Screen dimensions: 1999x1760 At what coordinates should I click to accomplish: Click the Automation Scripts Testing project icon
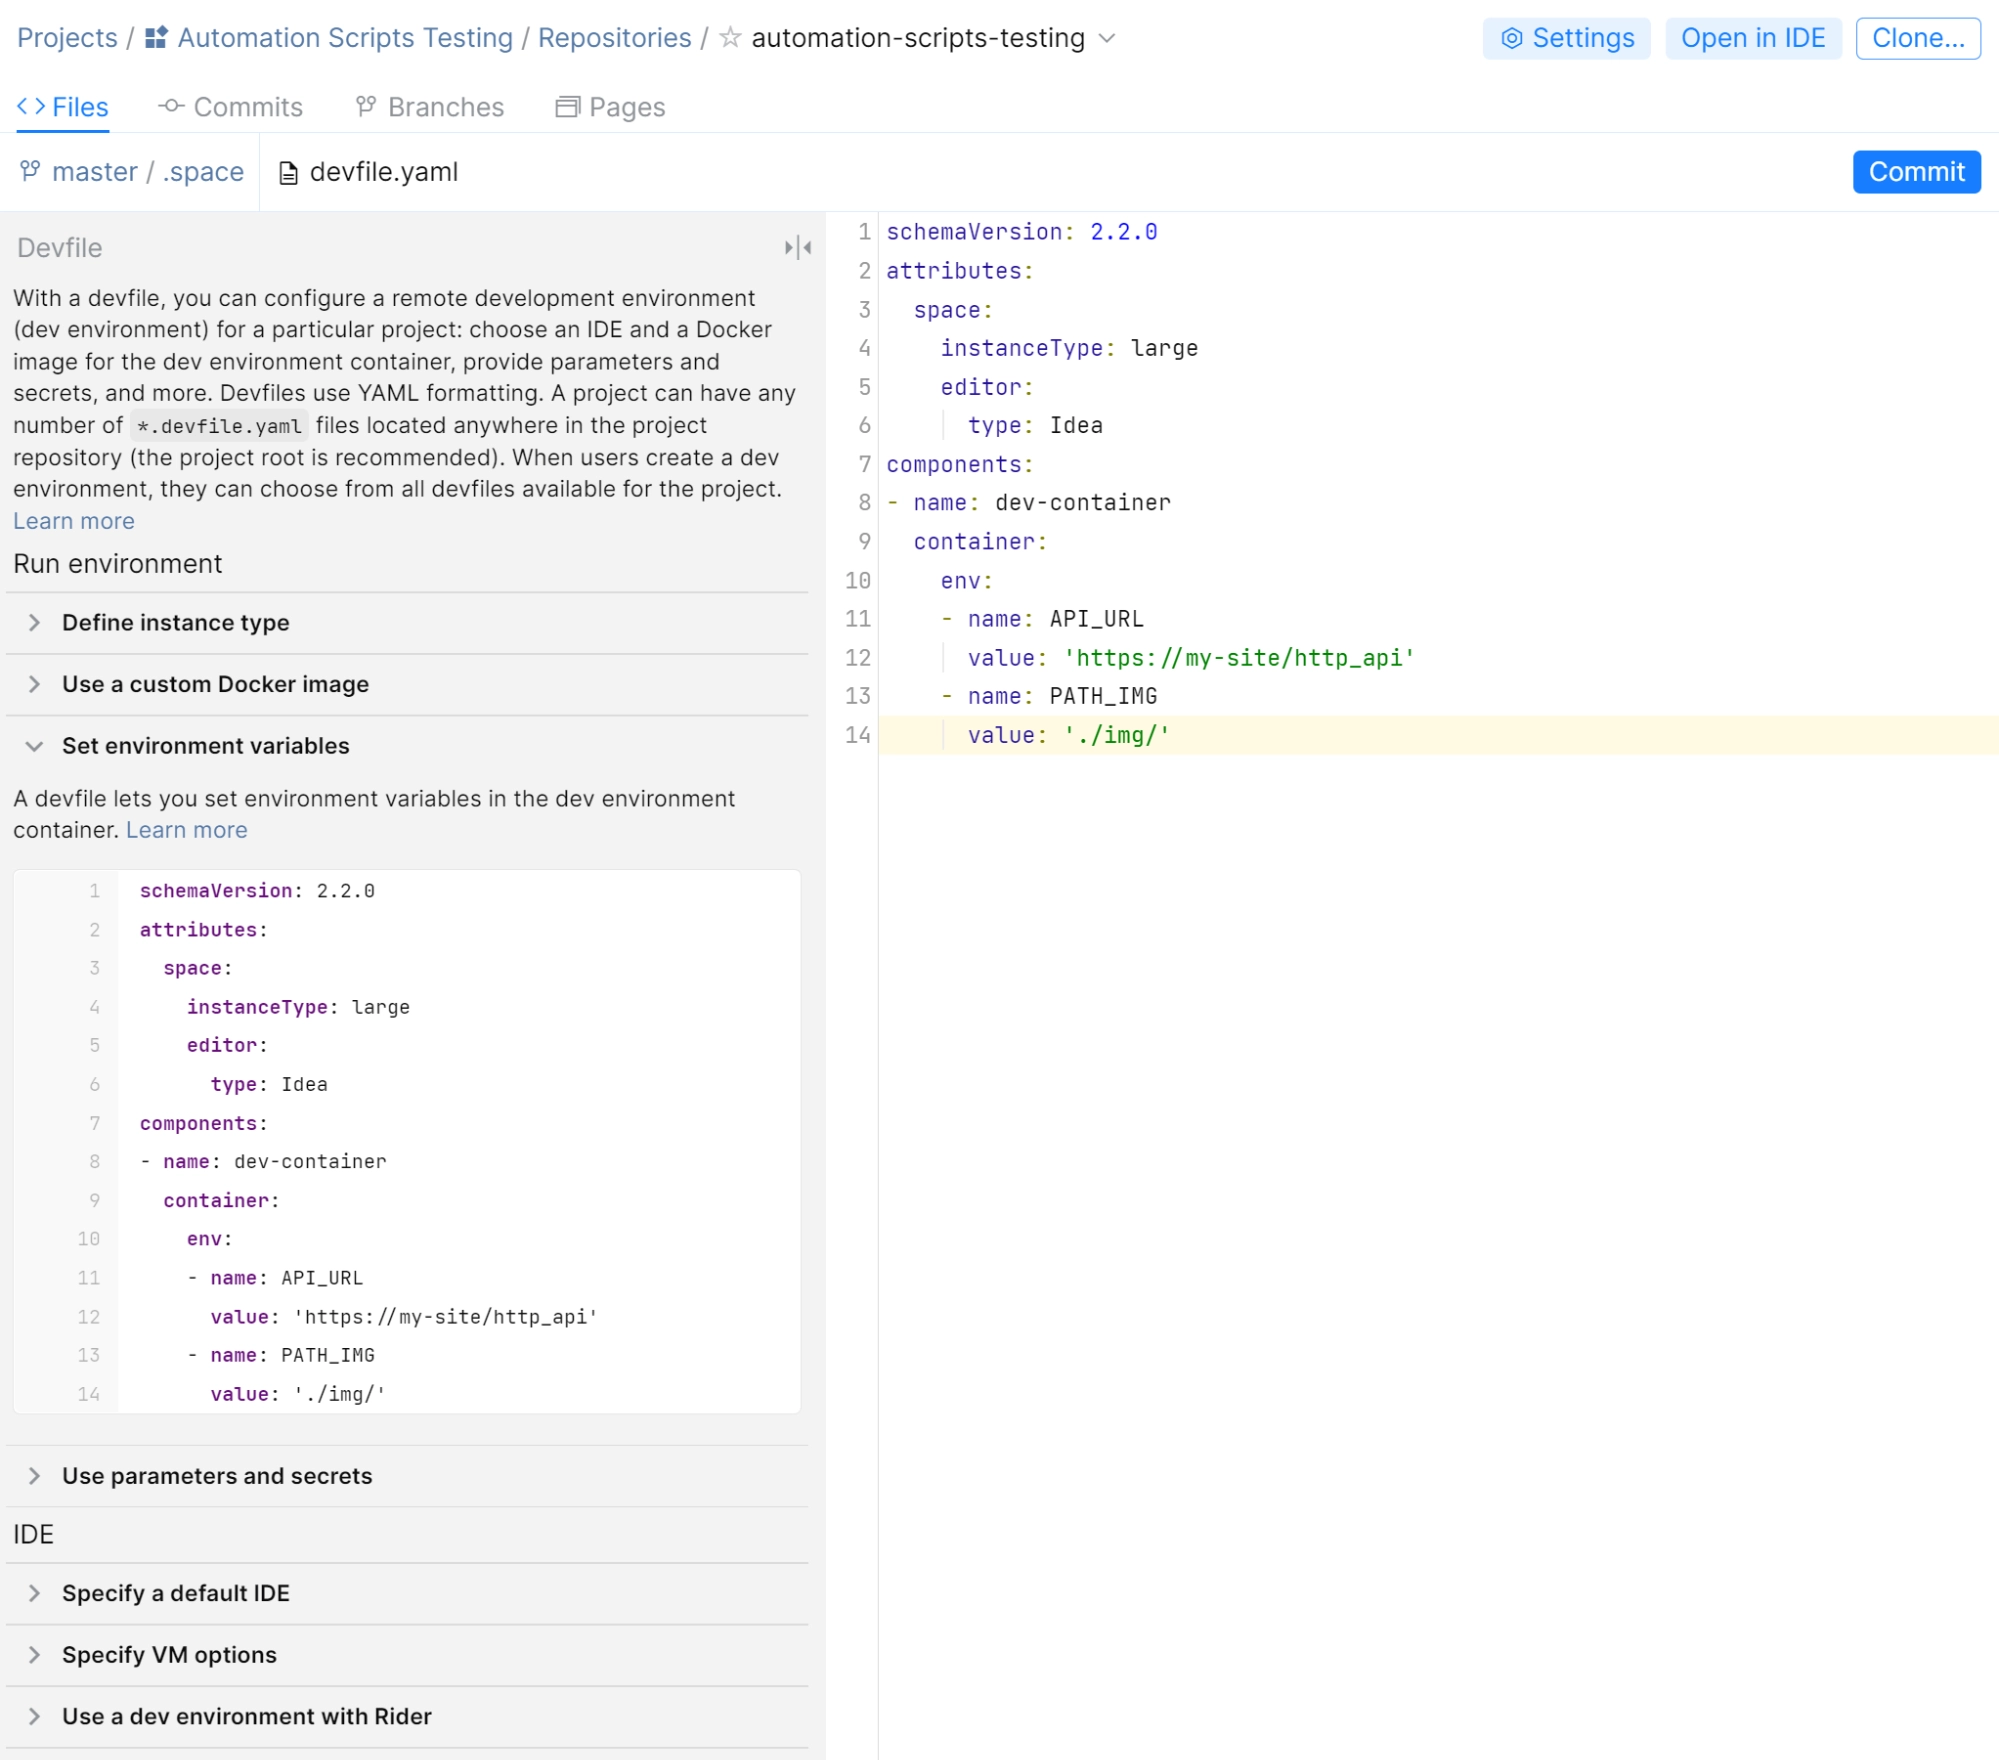156,38
